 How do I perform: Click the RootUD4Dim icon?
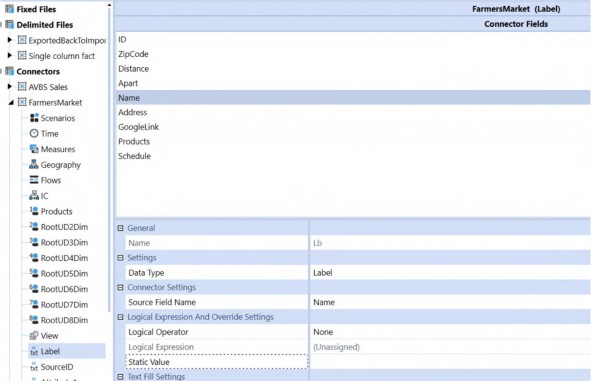[x=34, y=257]
